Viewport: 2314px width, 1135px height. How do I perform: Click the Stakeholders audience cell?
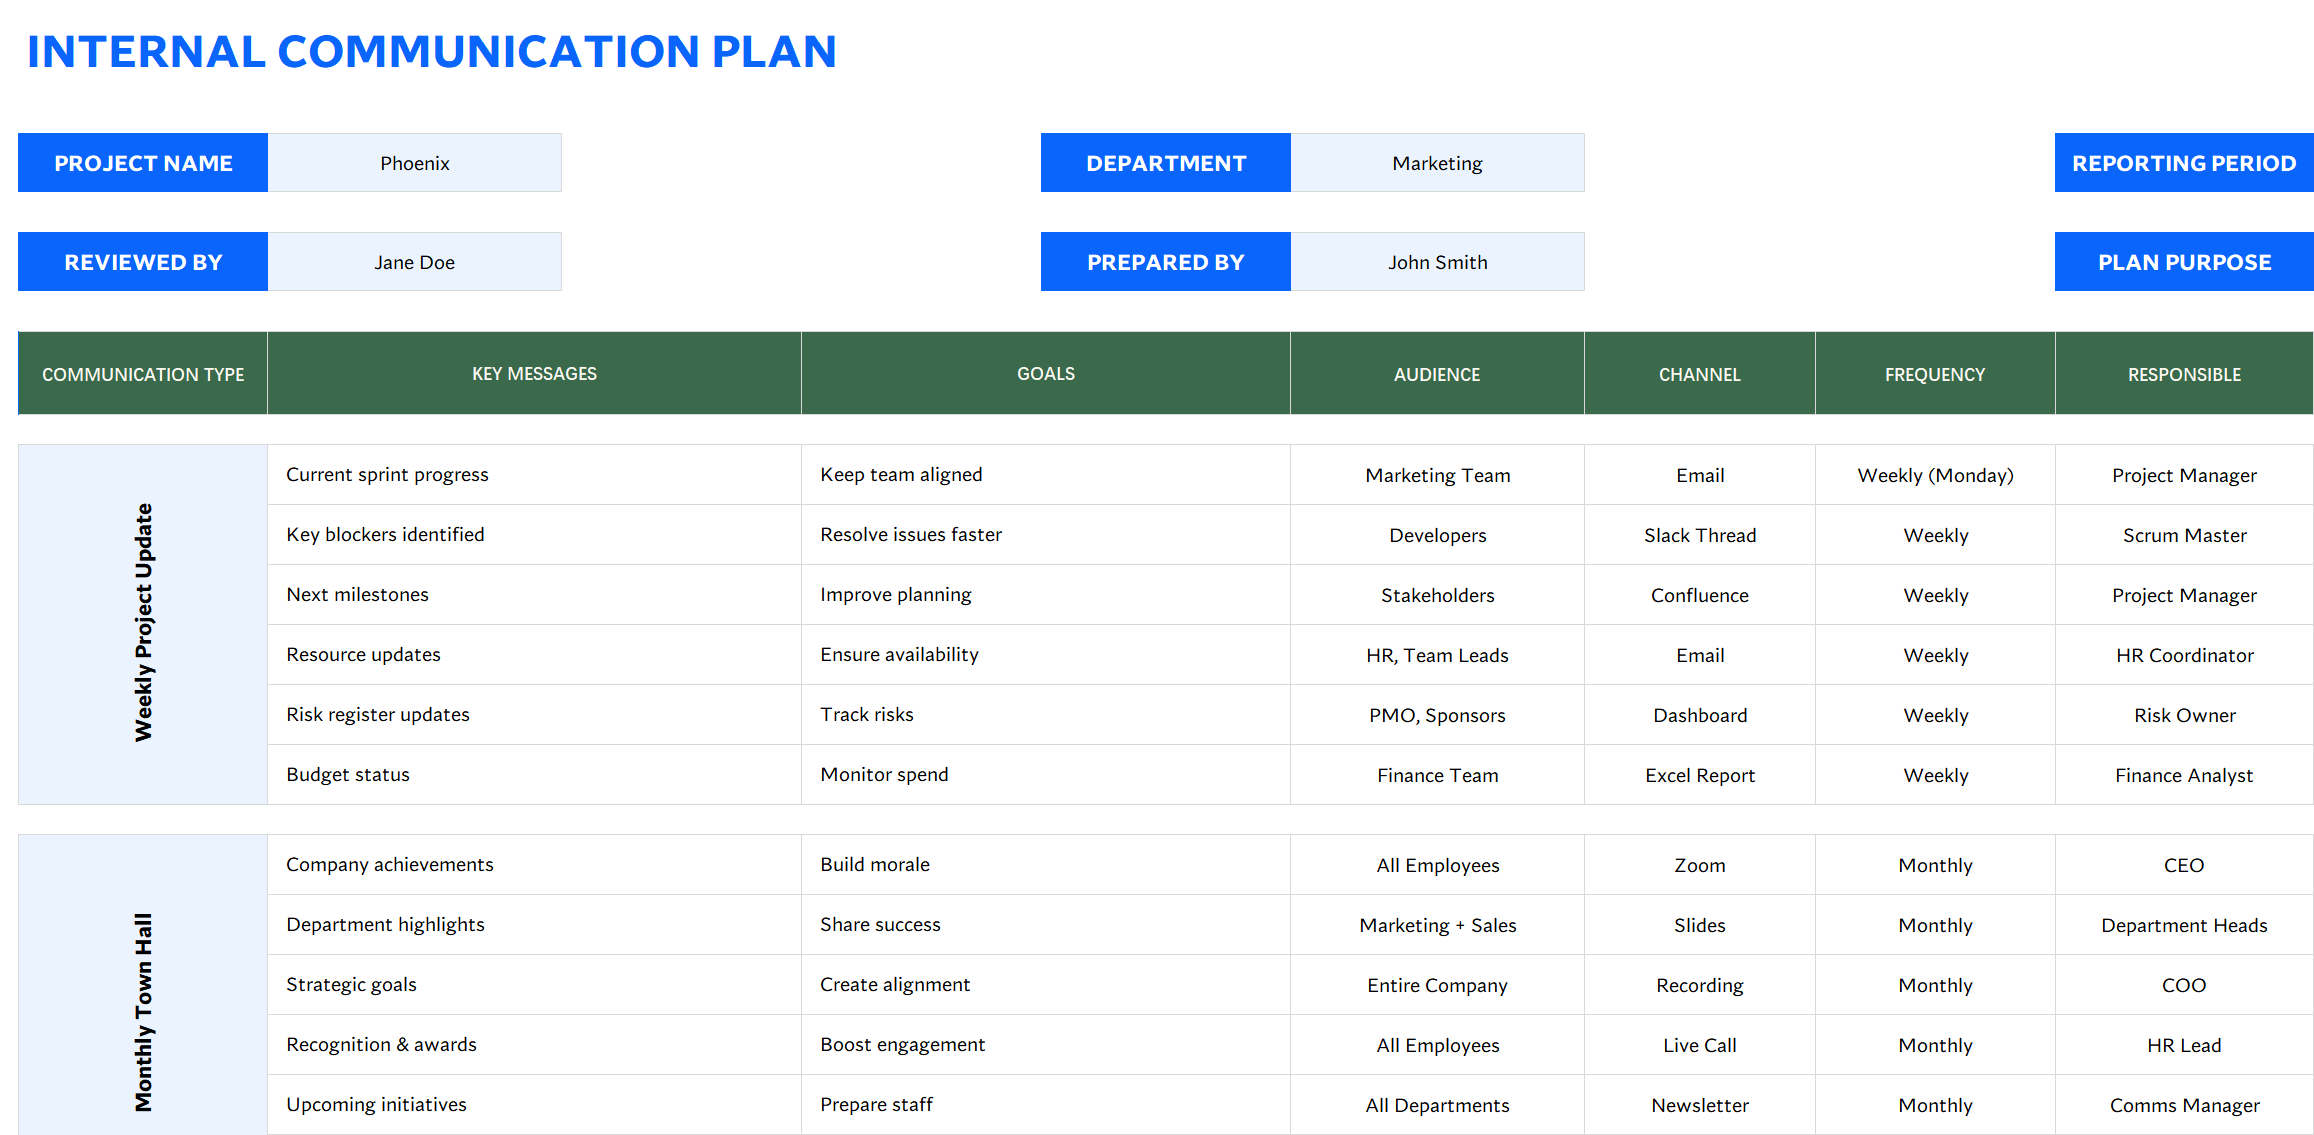[x=1438, y=595]
